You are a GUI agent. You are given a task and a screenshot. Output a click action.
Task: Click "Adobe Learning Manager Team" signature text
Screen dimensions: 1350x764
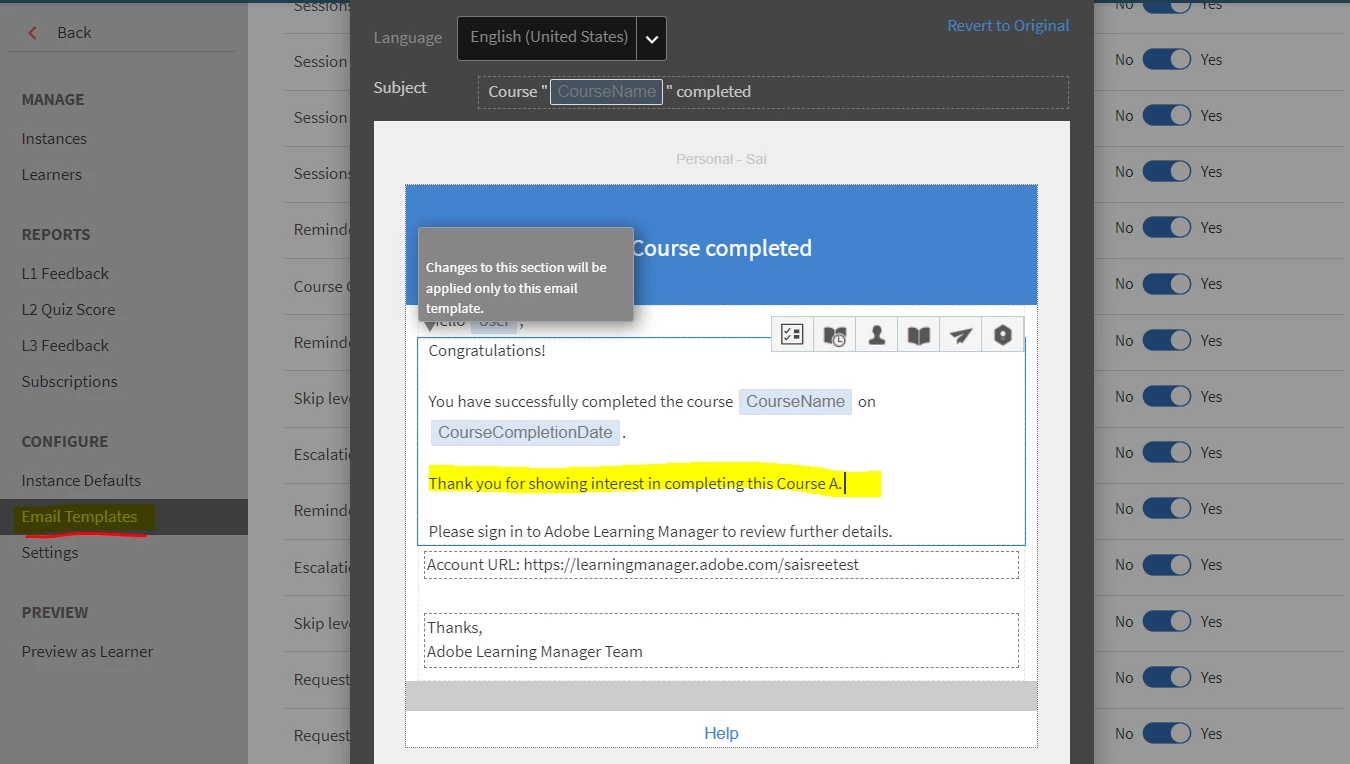(x=535, y=652)
